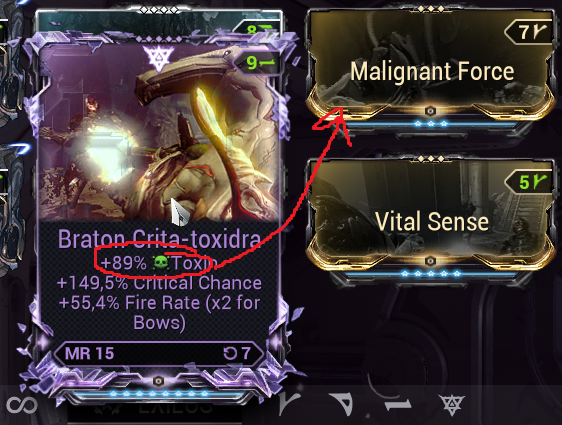Click the infinity symbol in the bottom bar
562x425 pixels.
tap(22, 405)
